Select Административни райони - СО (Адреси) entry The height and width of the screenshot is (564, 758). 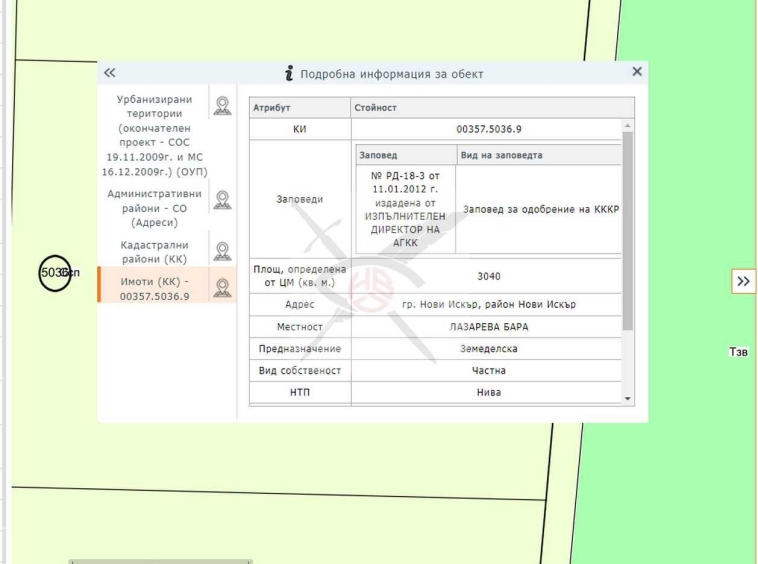tap(153, 208)
